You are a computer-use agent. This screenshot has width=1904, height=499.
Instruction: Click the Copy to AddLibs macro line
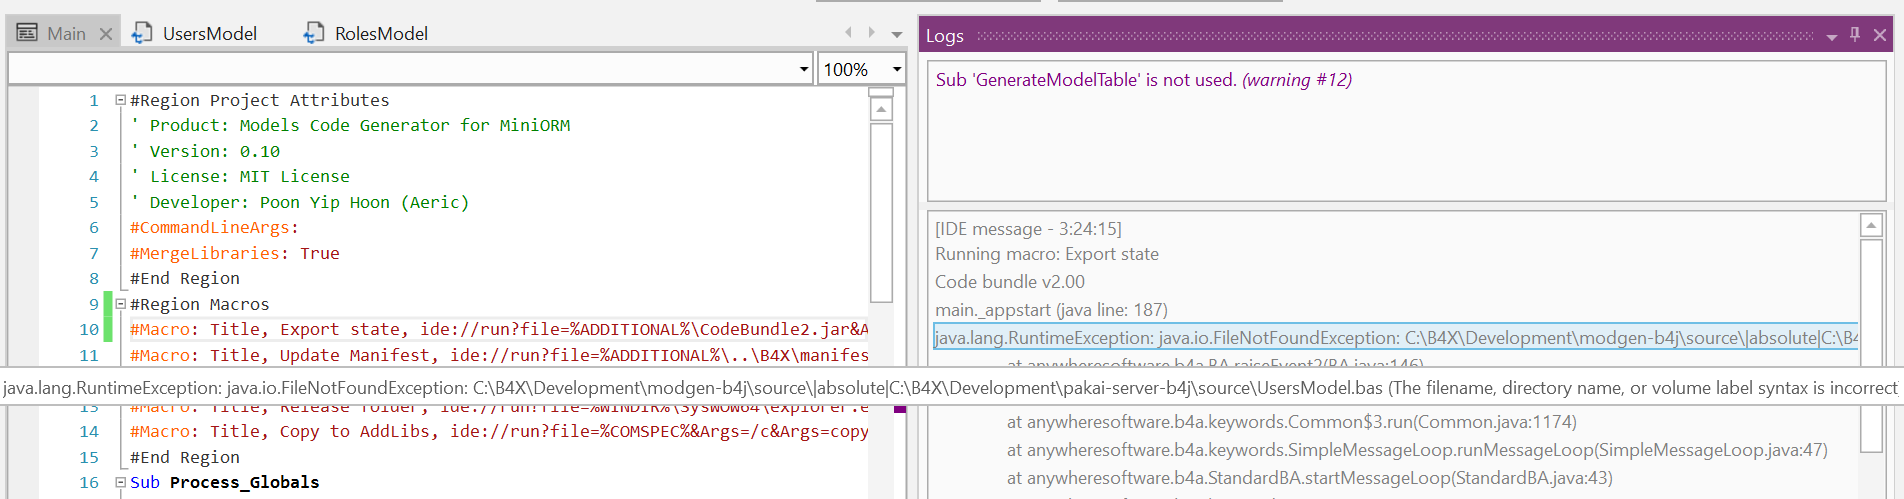498,431
